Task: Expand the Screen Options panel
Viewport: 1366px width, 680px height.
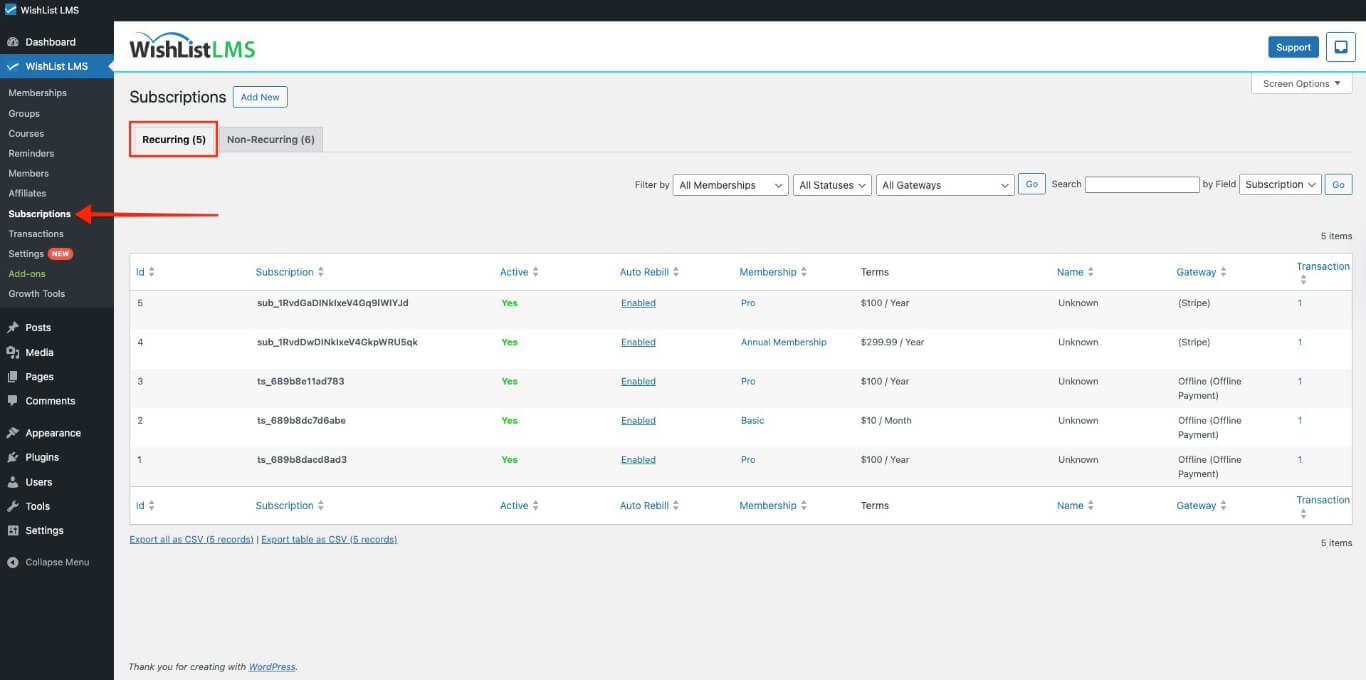Action: [x=1300, y=84]
